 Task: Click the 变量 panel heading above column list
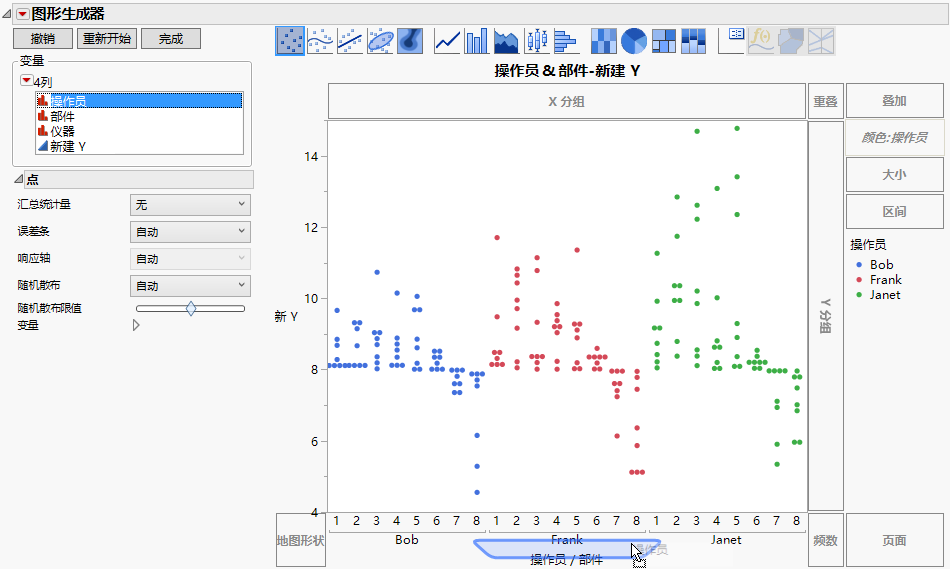[x=32, y=61]
